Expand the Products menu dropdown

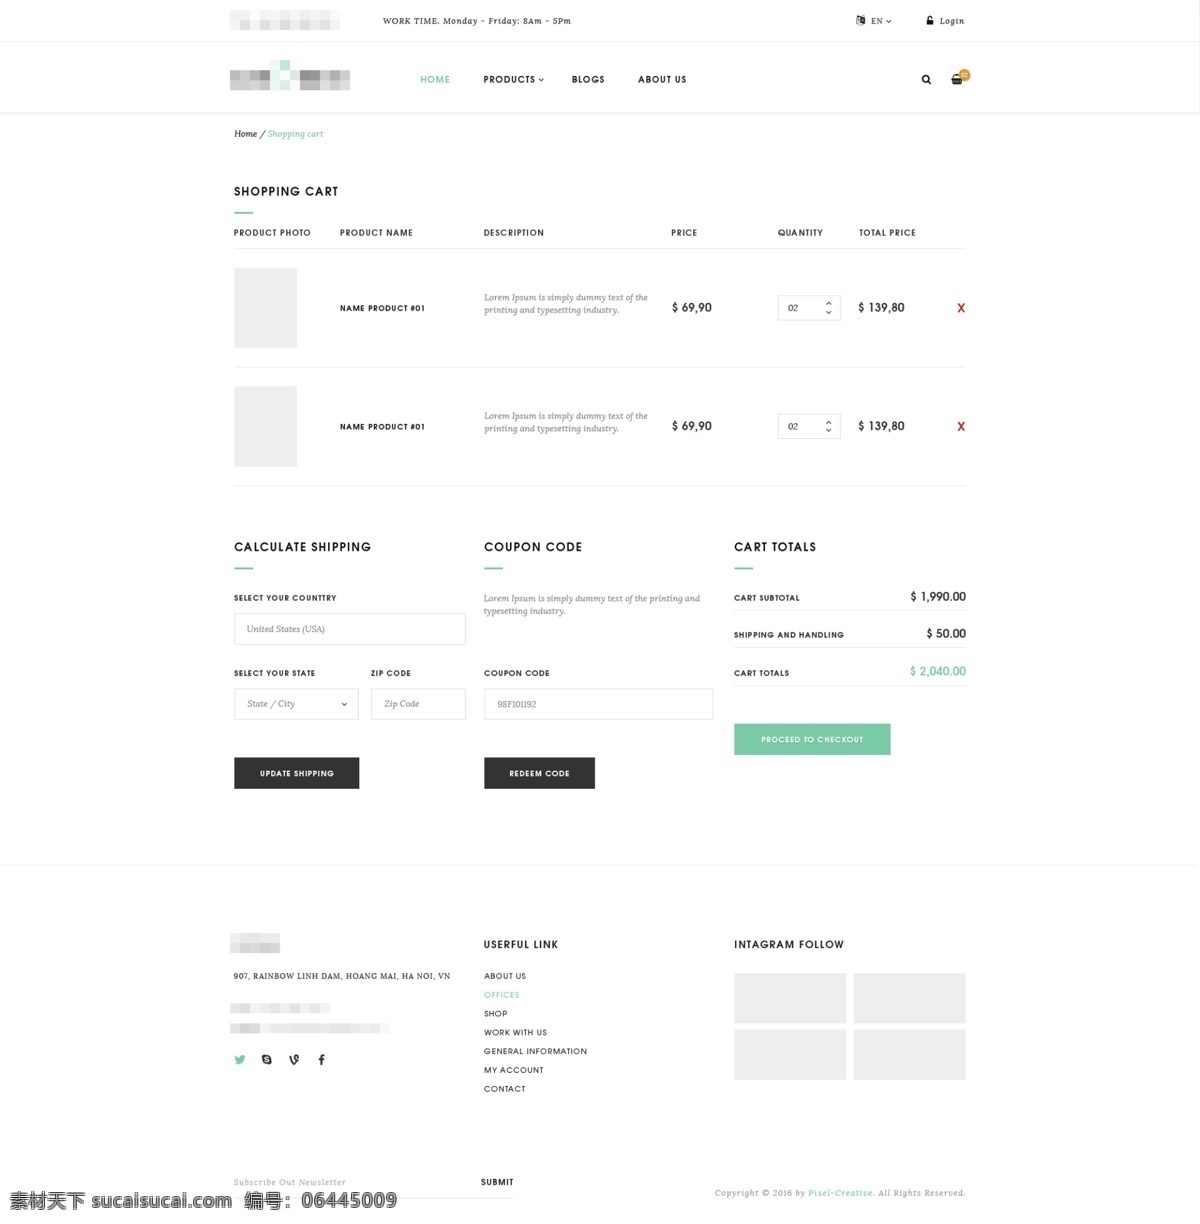tap(513, 79)
